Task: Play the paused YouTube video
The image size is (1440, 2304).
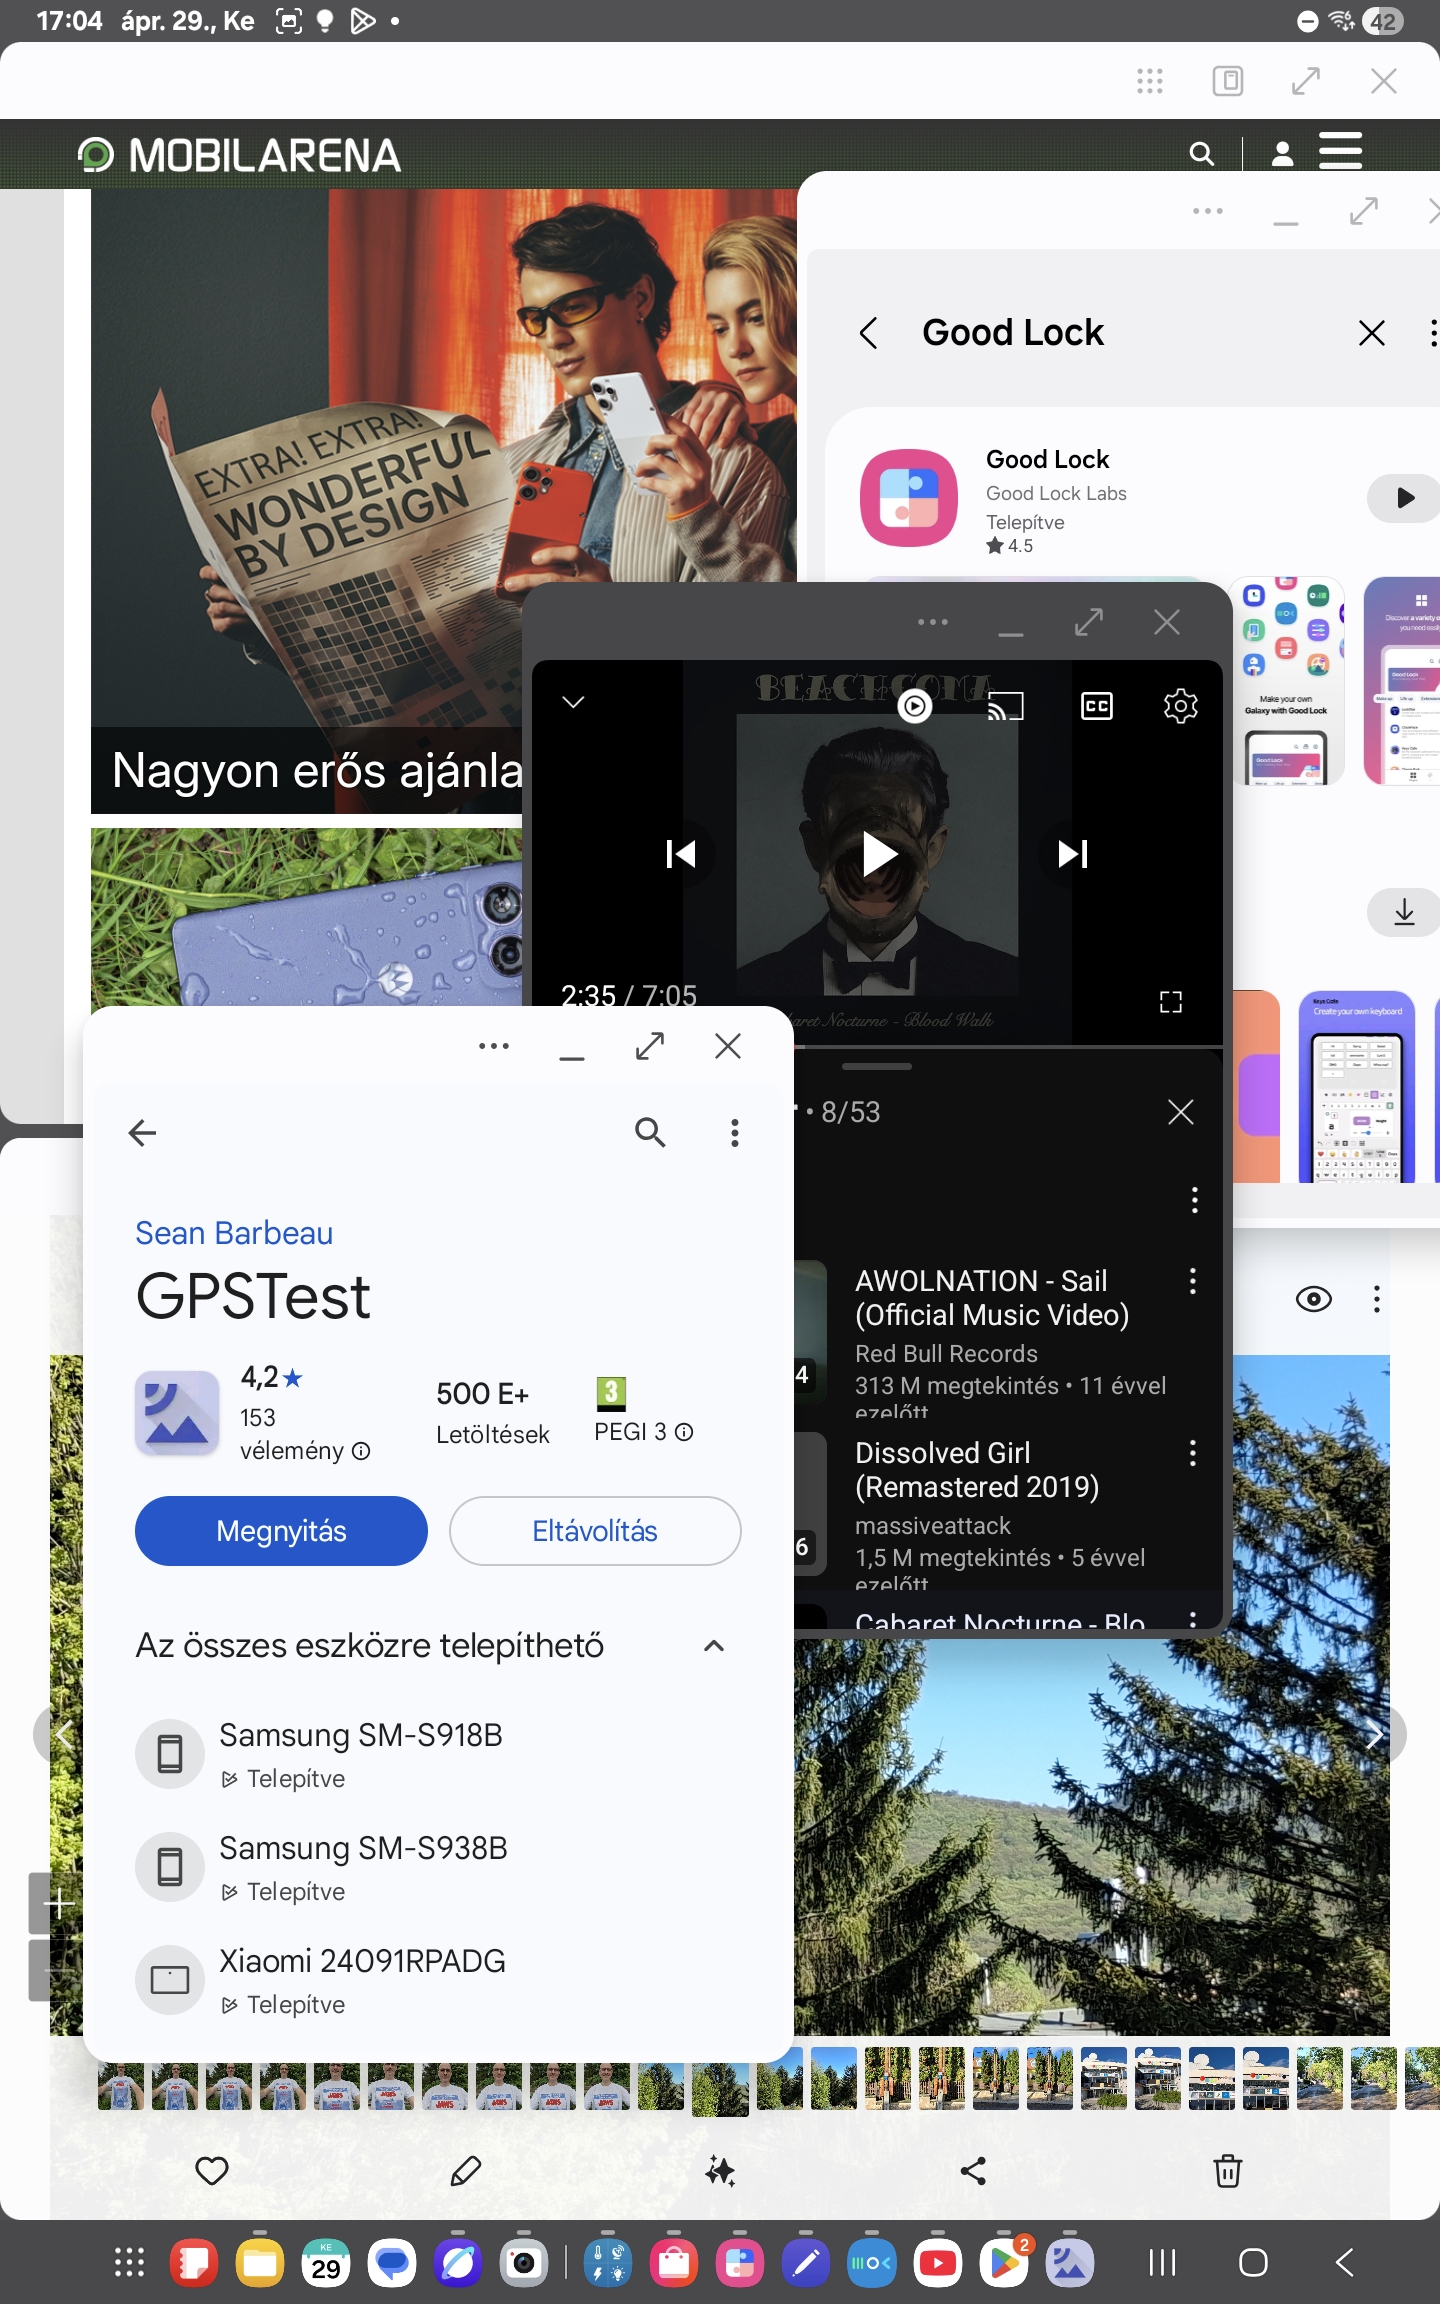Action: coord(878,854)
